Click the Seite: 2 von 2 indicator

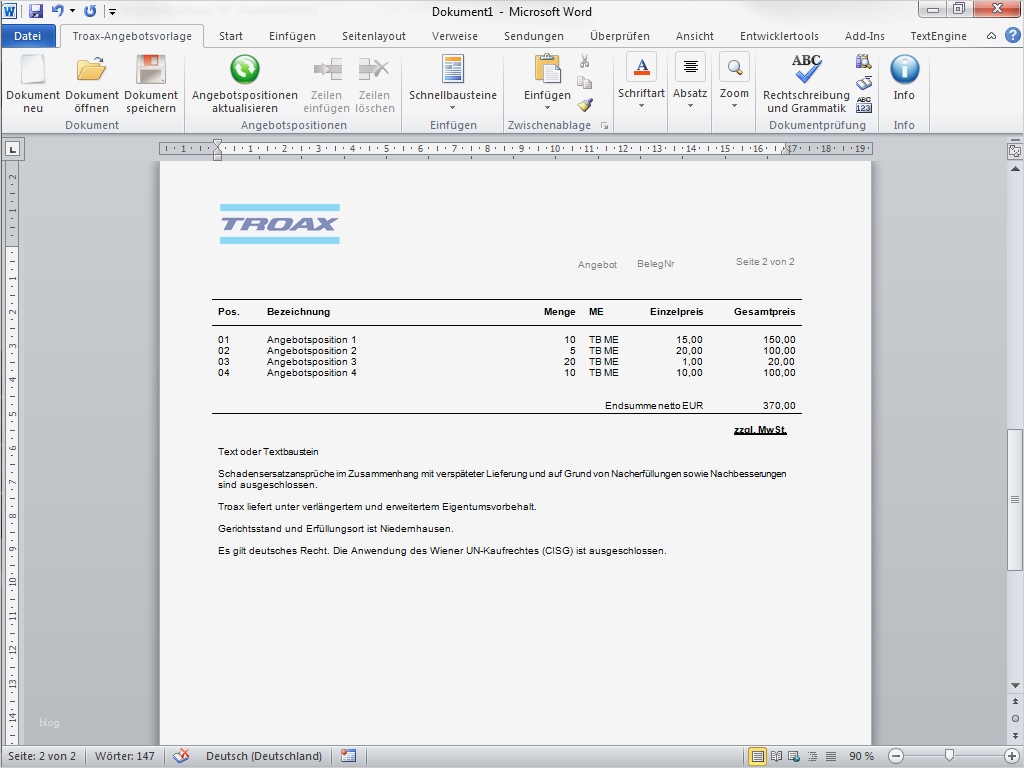click(42, 756)
